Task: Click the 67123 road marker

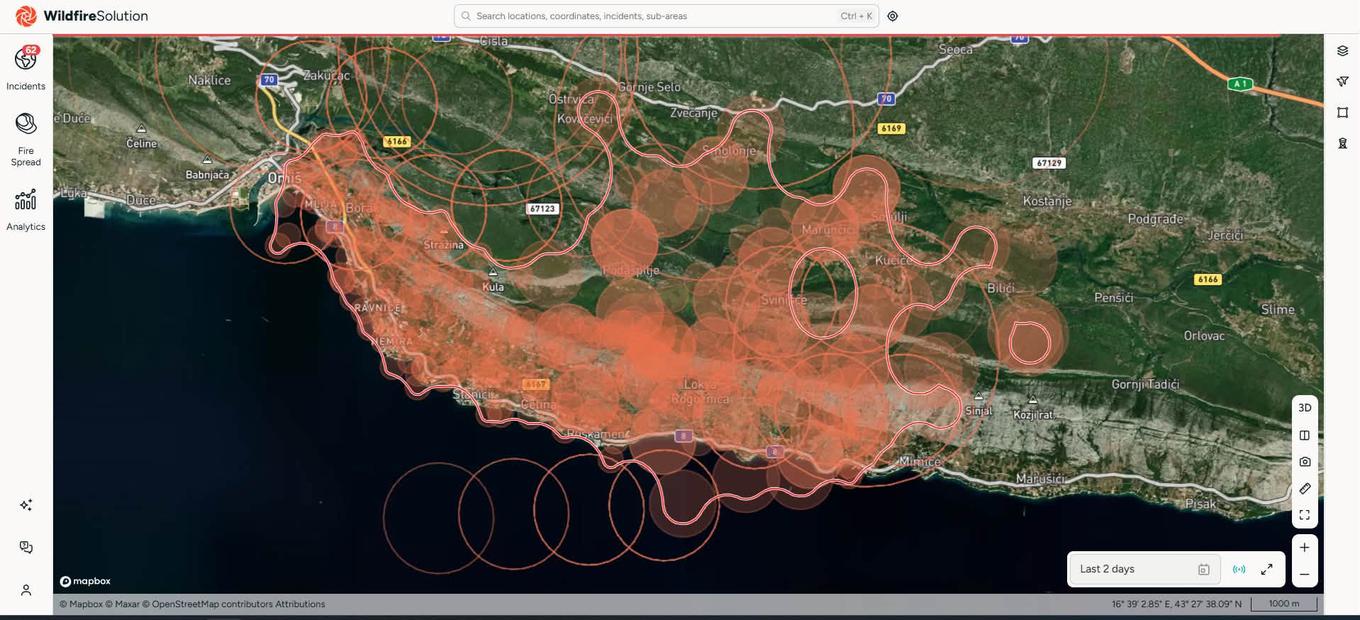Action: pyautogui.click(x=542, y=209)
